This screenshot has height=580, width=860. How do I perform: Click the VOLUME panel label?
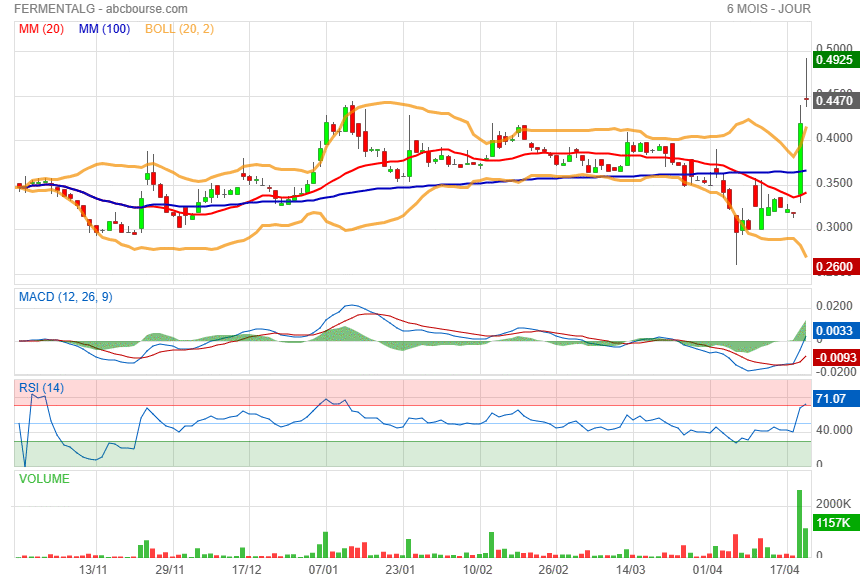point(44,478)
